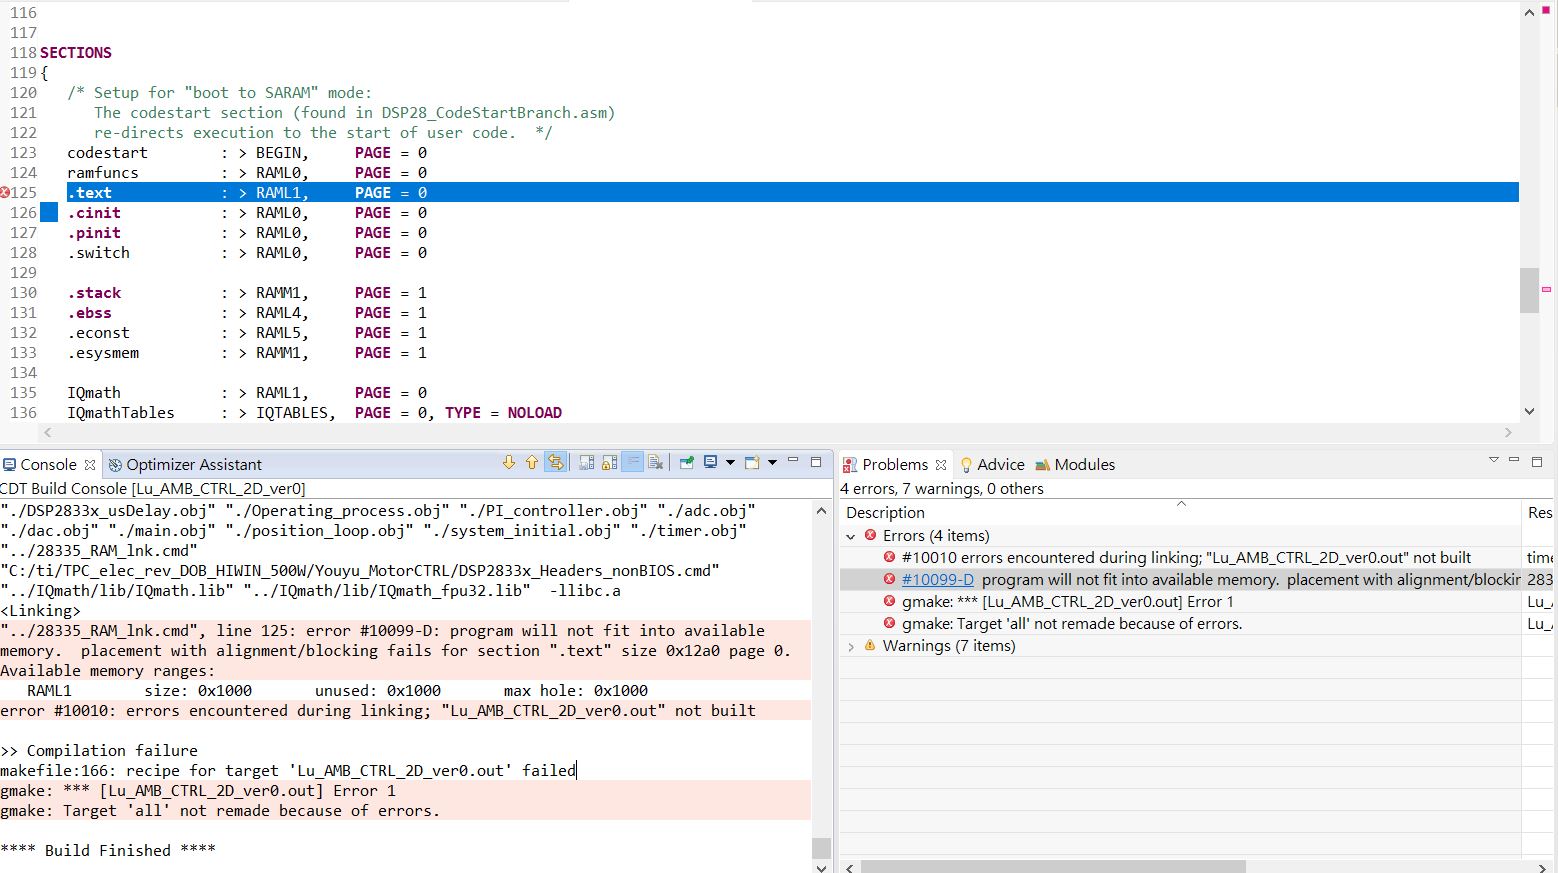Click the Description column header
The image size is (1558, 873).
tap(885, 512)
